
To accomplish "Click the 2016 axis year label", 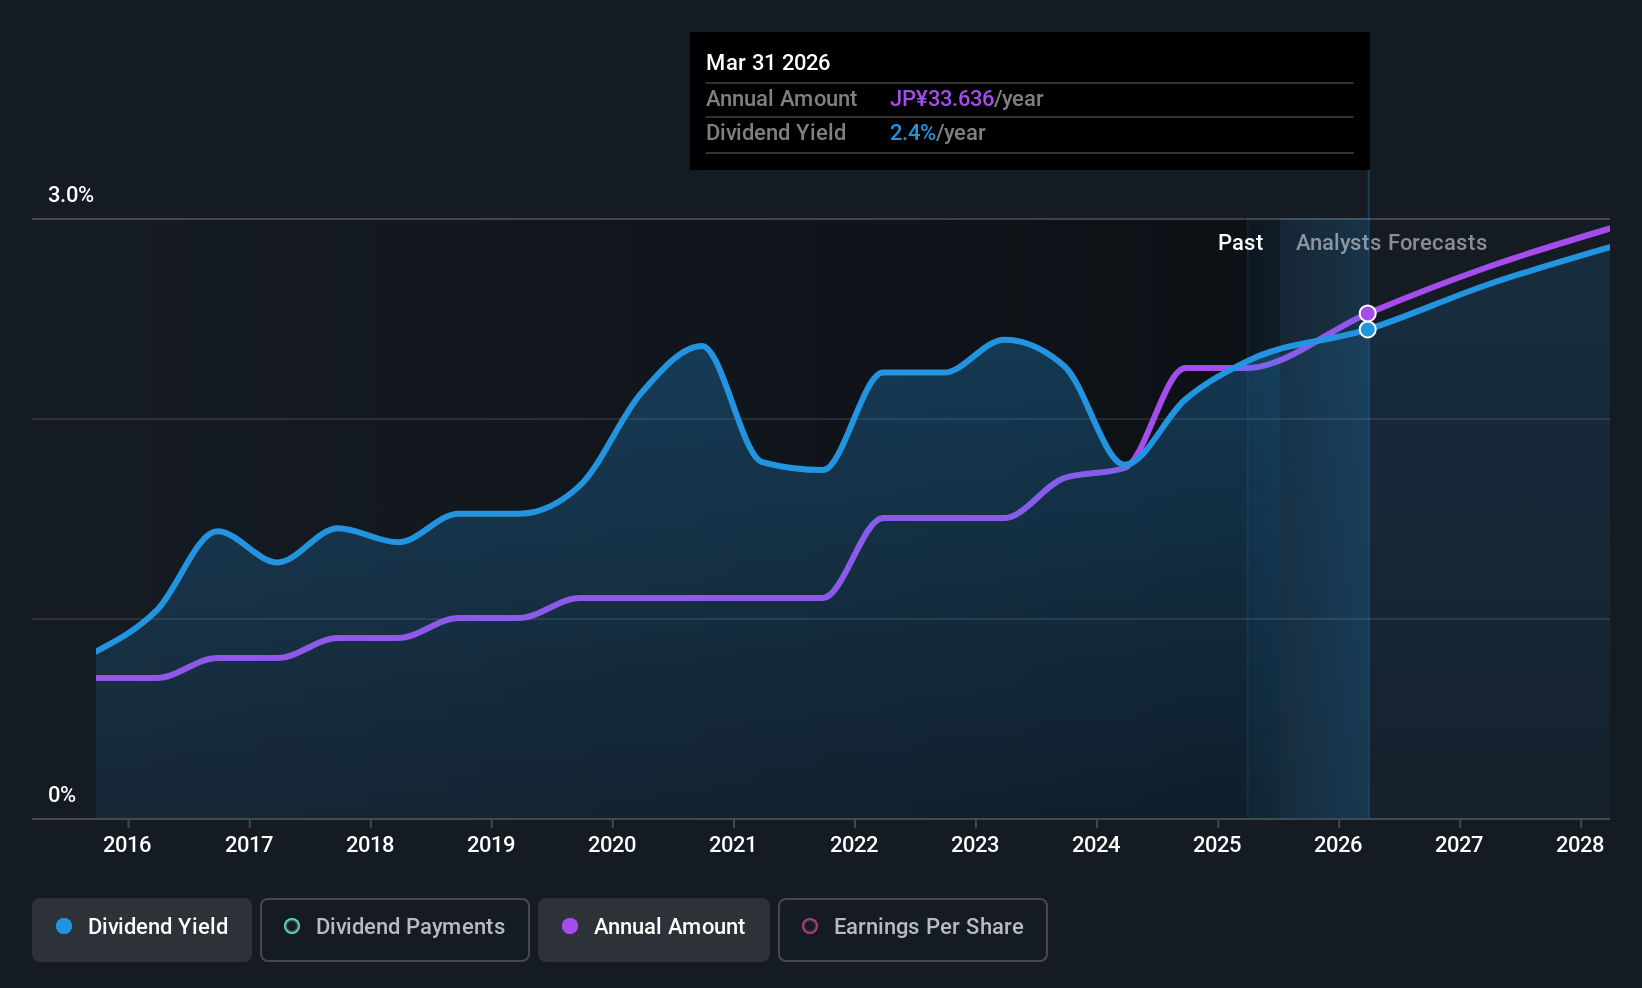I will [x=127, y=845].
